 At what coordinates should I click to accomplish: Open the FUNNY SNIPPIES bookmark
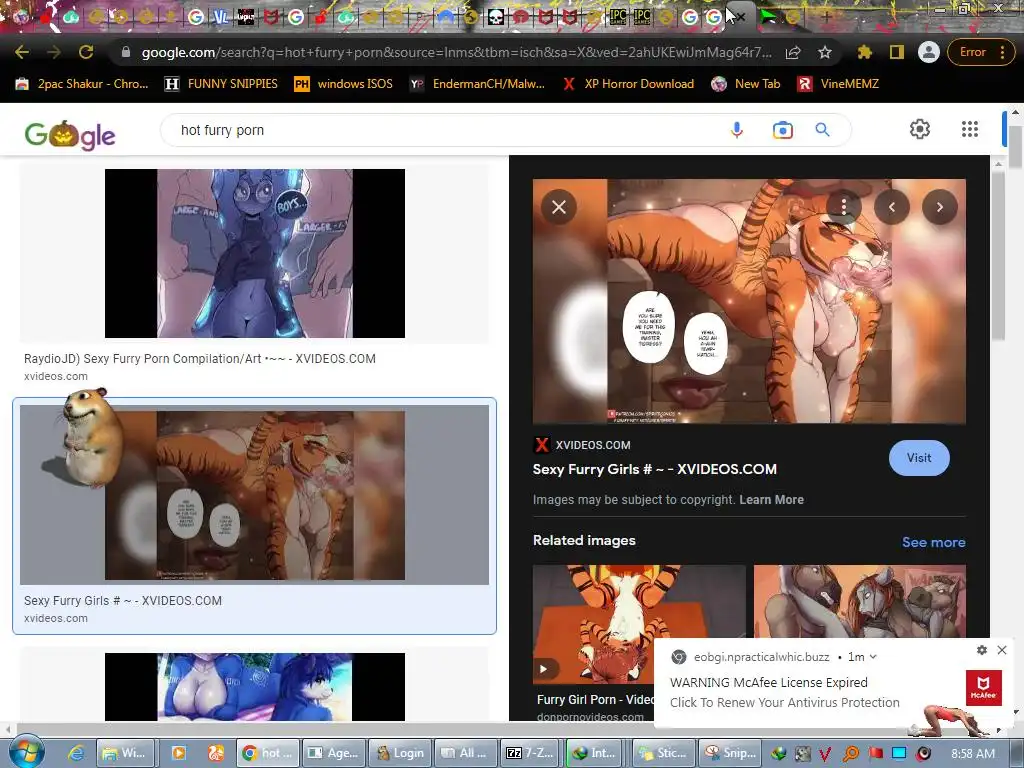click(221, 84)
